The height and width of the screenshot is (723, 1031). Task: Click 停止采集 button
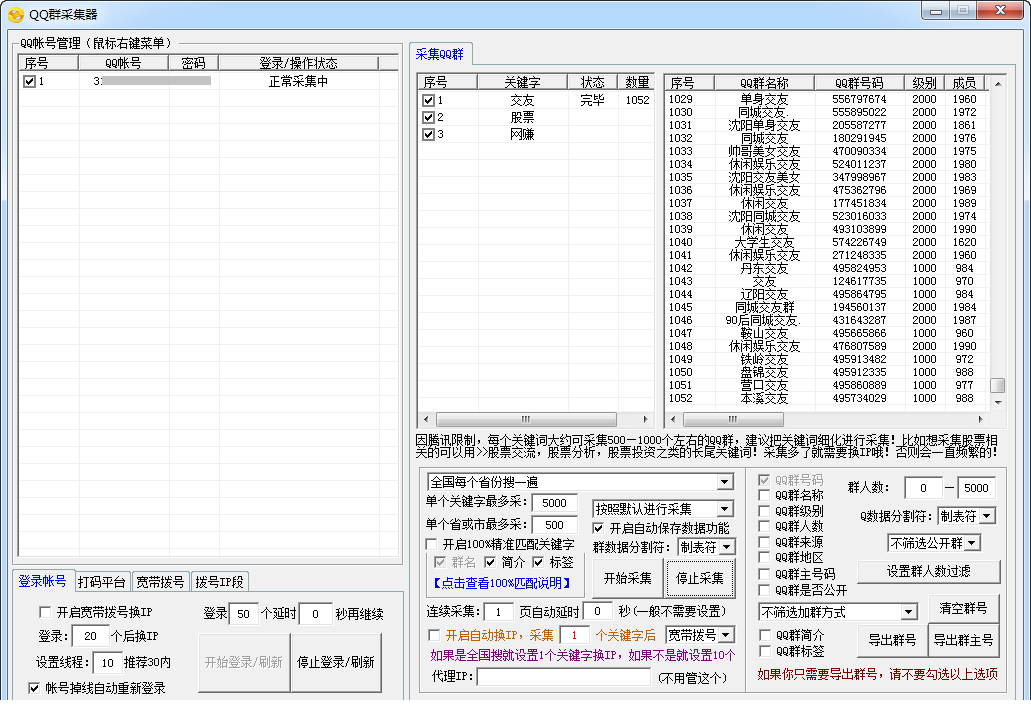(x=700, y=578)
